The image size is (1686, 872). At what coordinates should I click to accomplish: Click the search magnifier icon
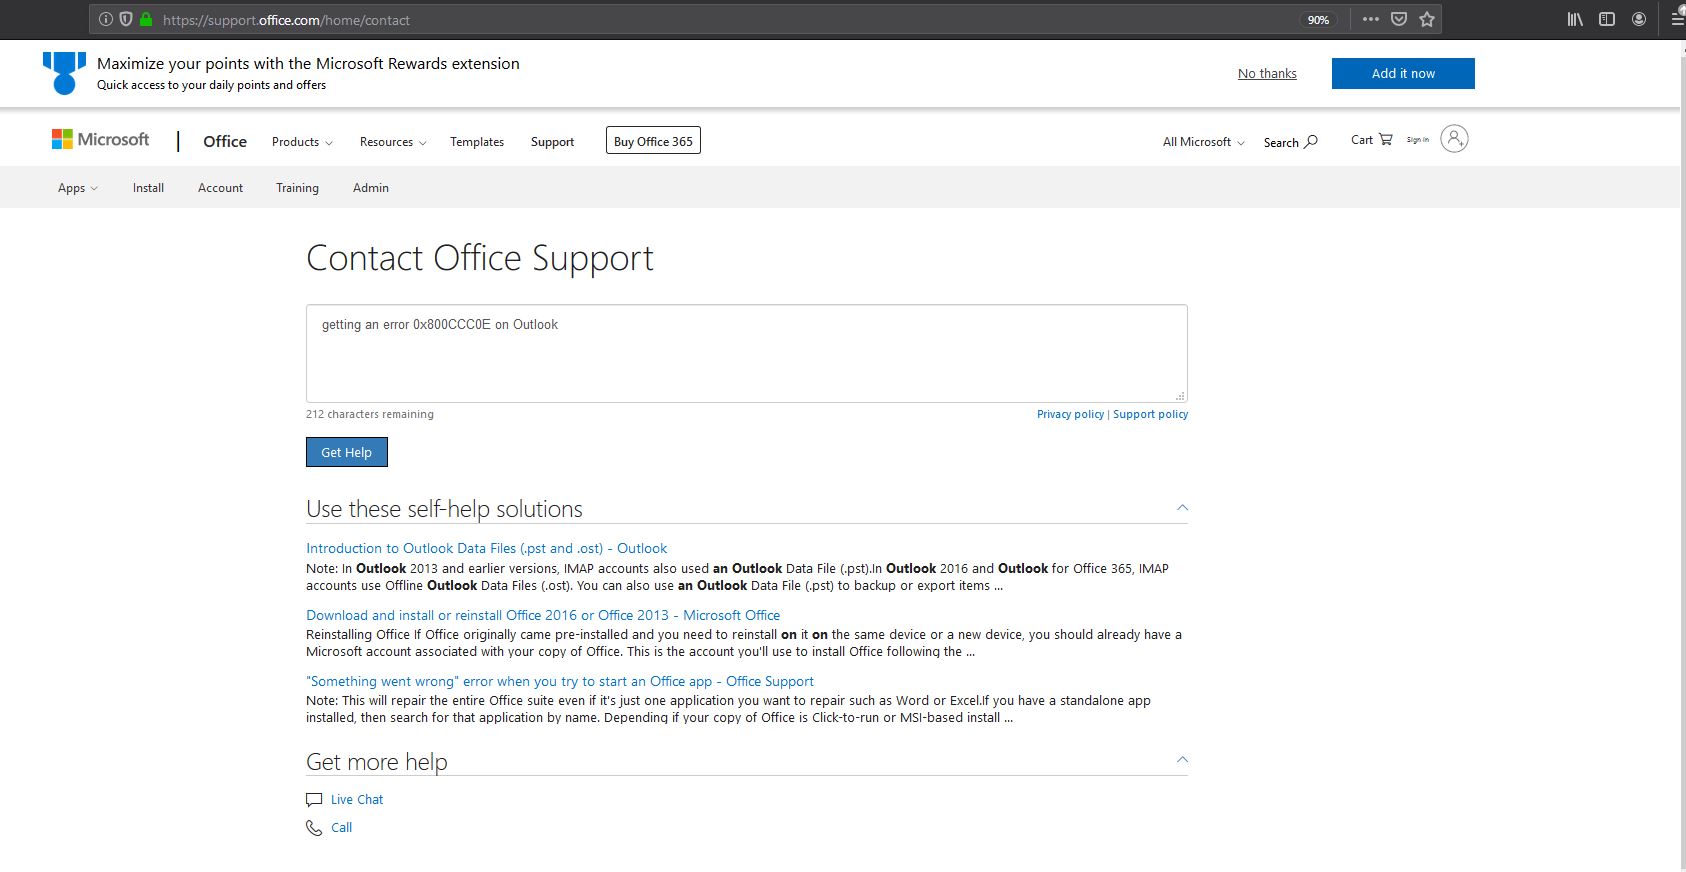point(1311,142)
